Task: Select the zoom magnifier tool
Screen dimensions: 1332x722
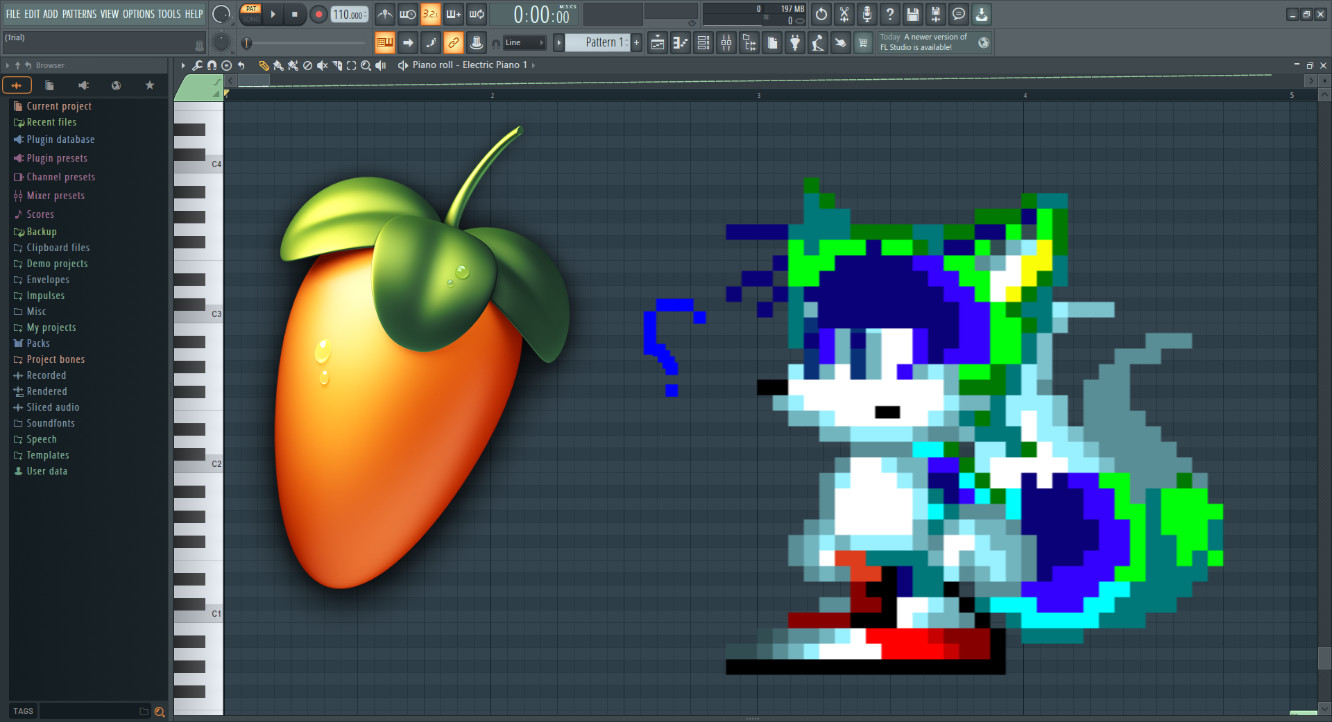Action: tap(367, 66)
